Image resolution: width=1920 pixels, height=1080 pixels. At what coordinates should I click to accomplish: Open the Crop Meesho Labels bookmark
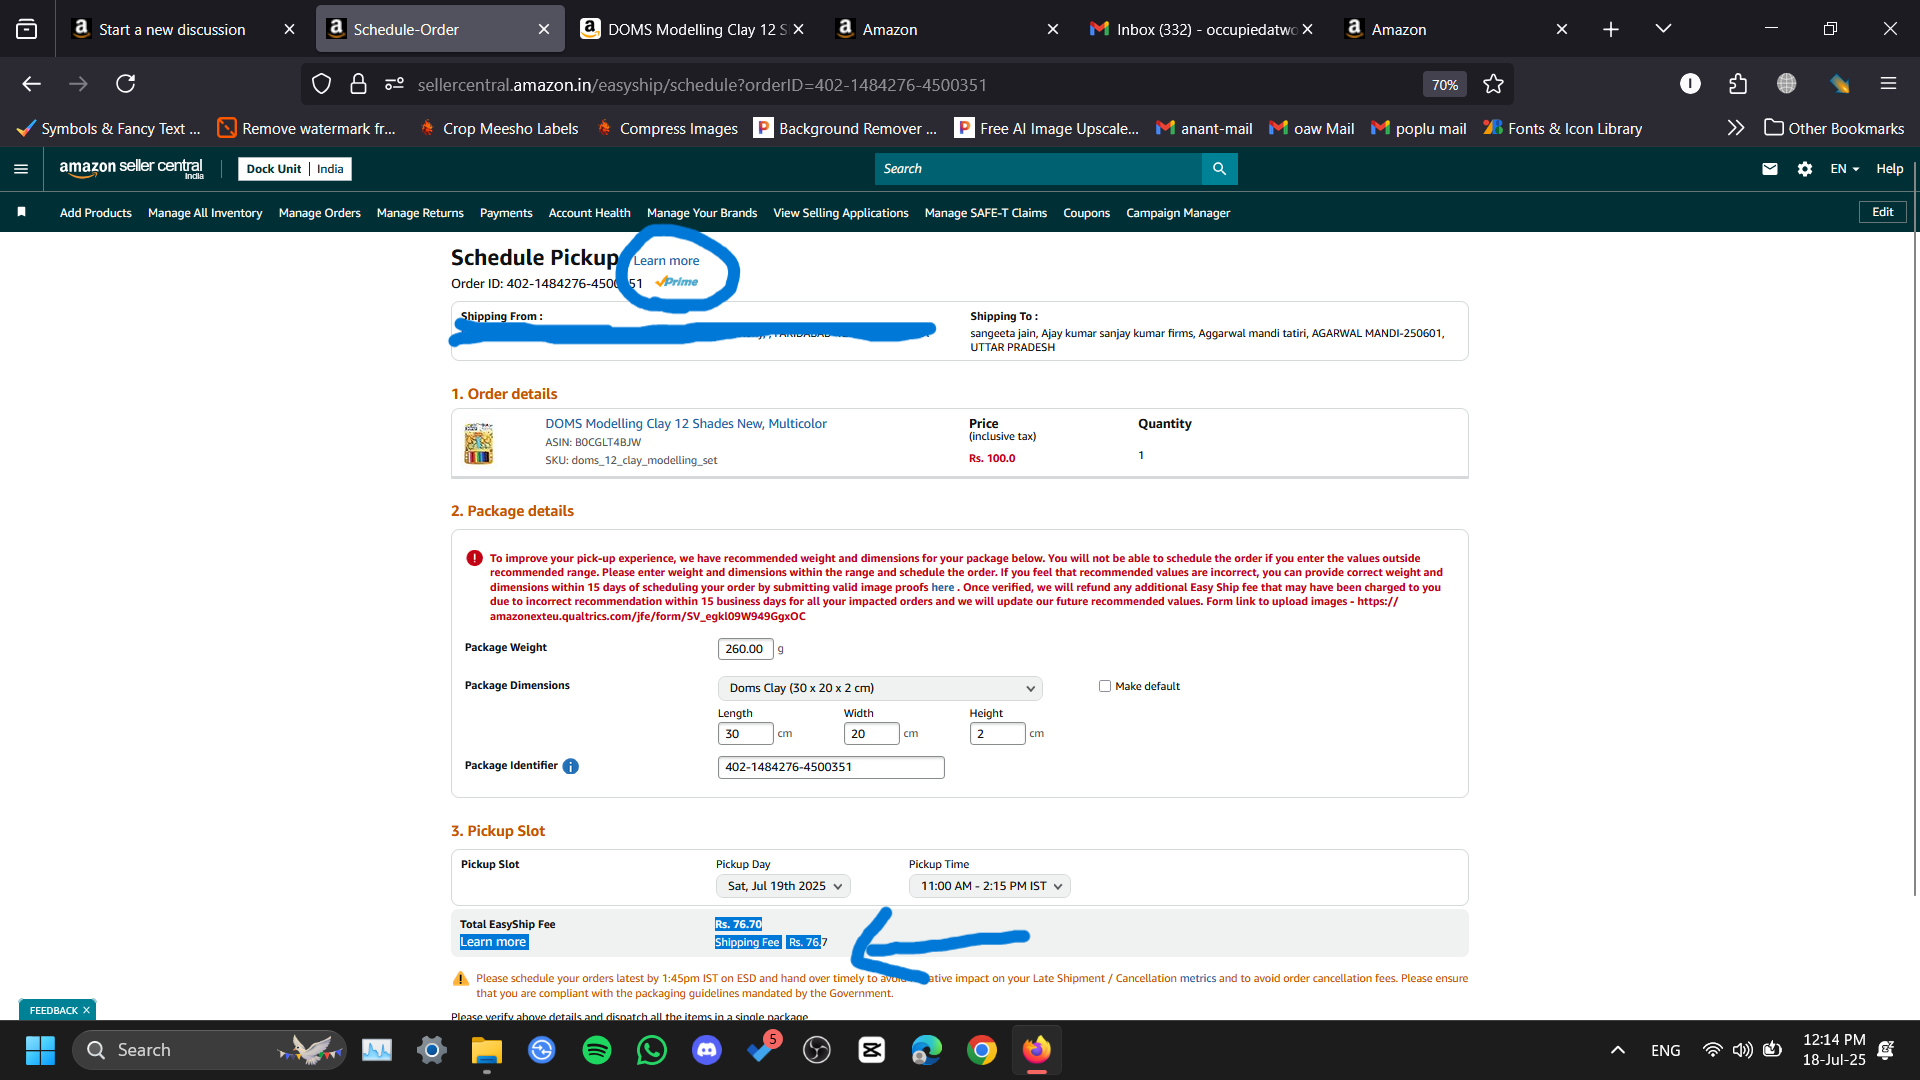(x=498, y=128)
